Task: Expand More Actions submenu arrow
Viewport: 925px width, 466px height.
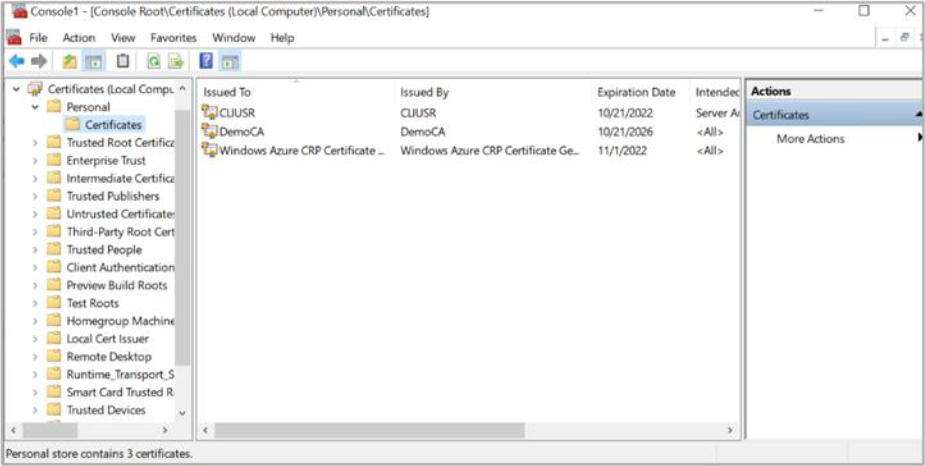Action: click(x=918, y=139)
